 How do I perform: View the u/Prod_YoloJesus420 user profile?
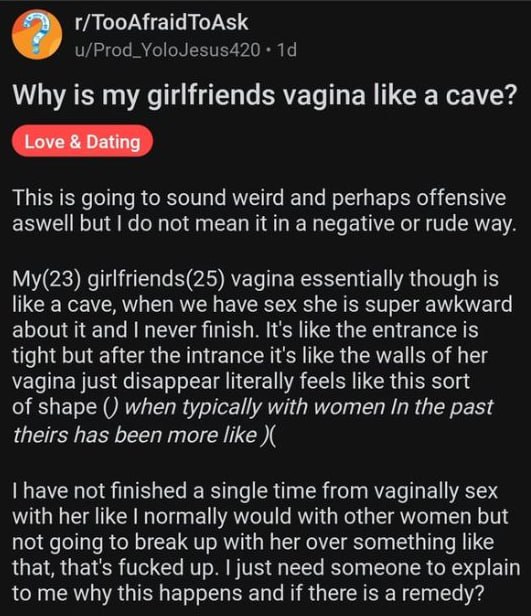pos(167,50)
